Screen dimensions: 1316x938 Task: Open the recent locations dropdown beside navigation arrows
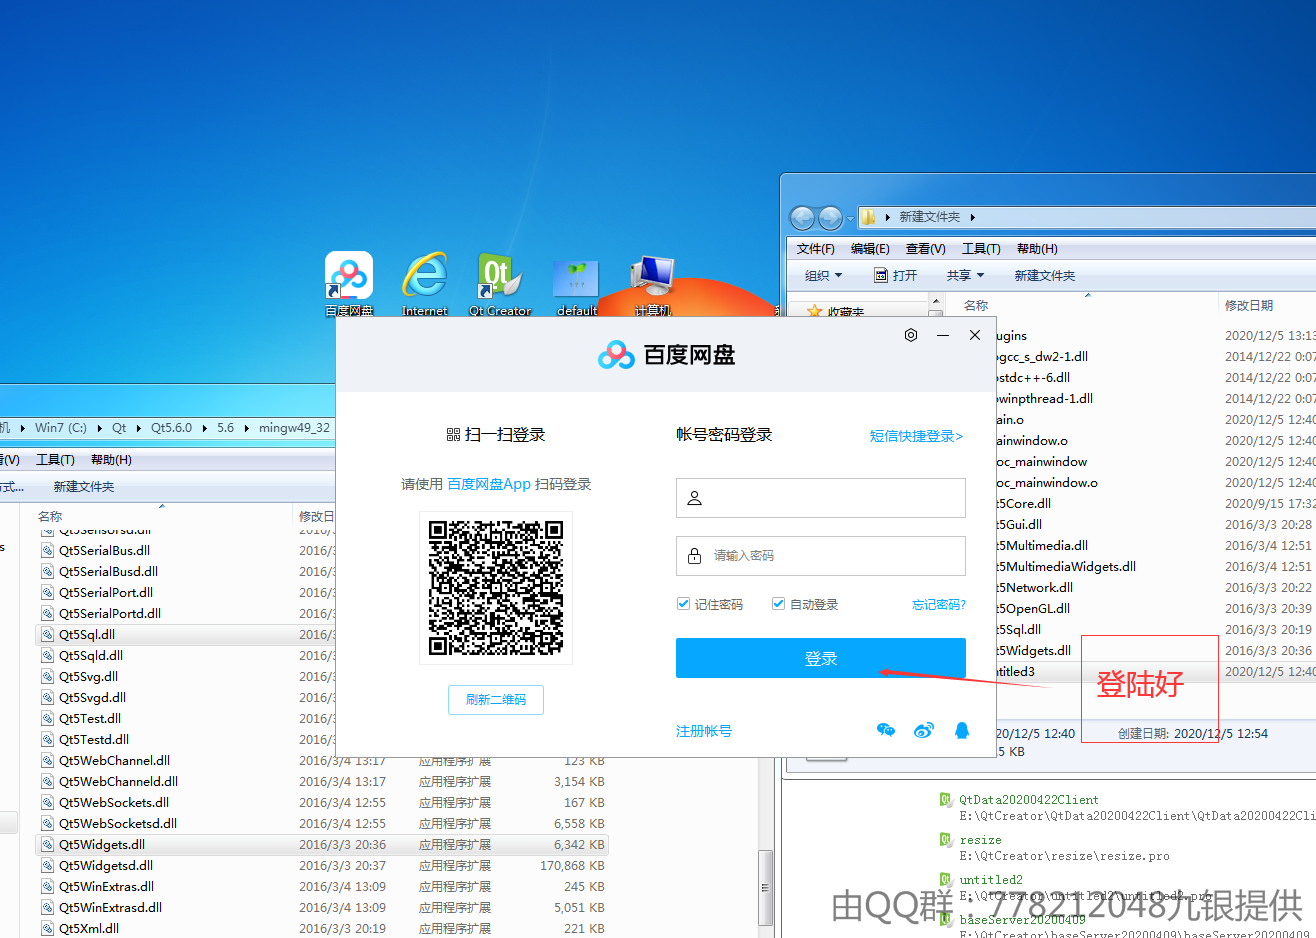click(x=850, y=217)
